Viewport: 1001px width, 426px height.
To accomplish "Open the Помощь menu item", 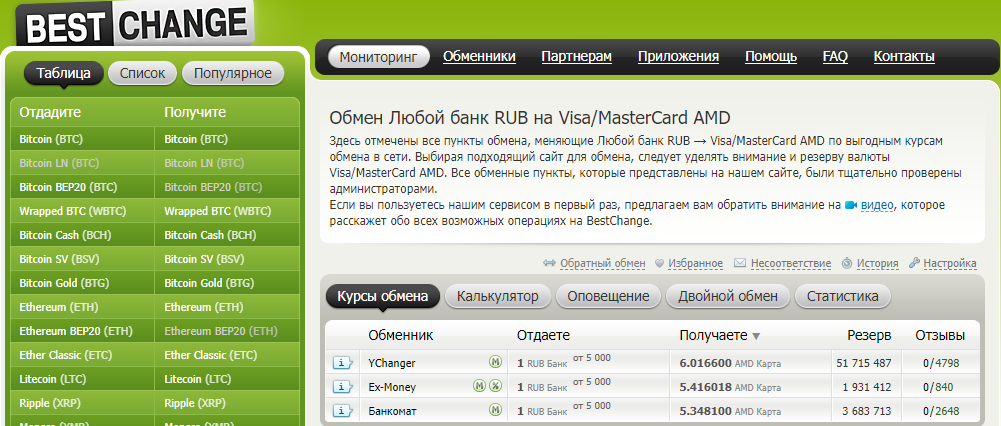I will coord(771,57).
